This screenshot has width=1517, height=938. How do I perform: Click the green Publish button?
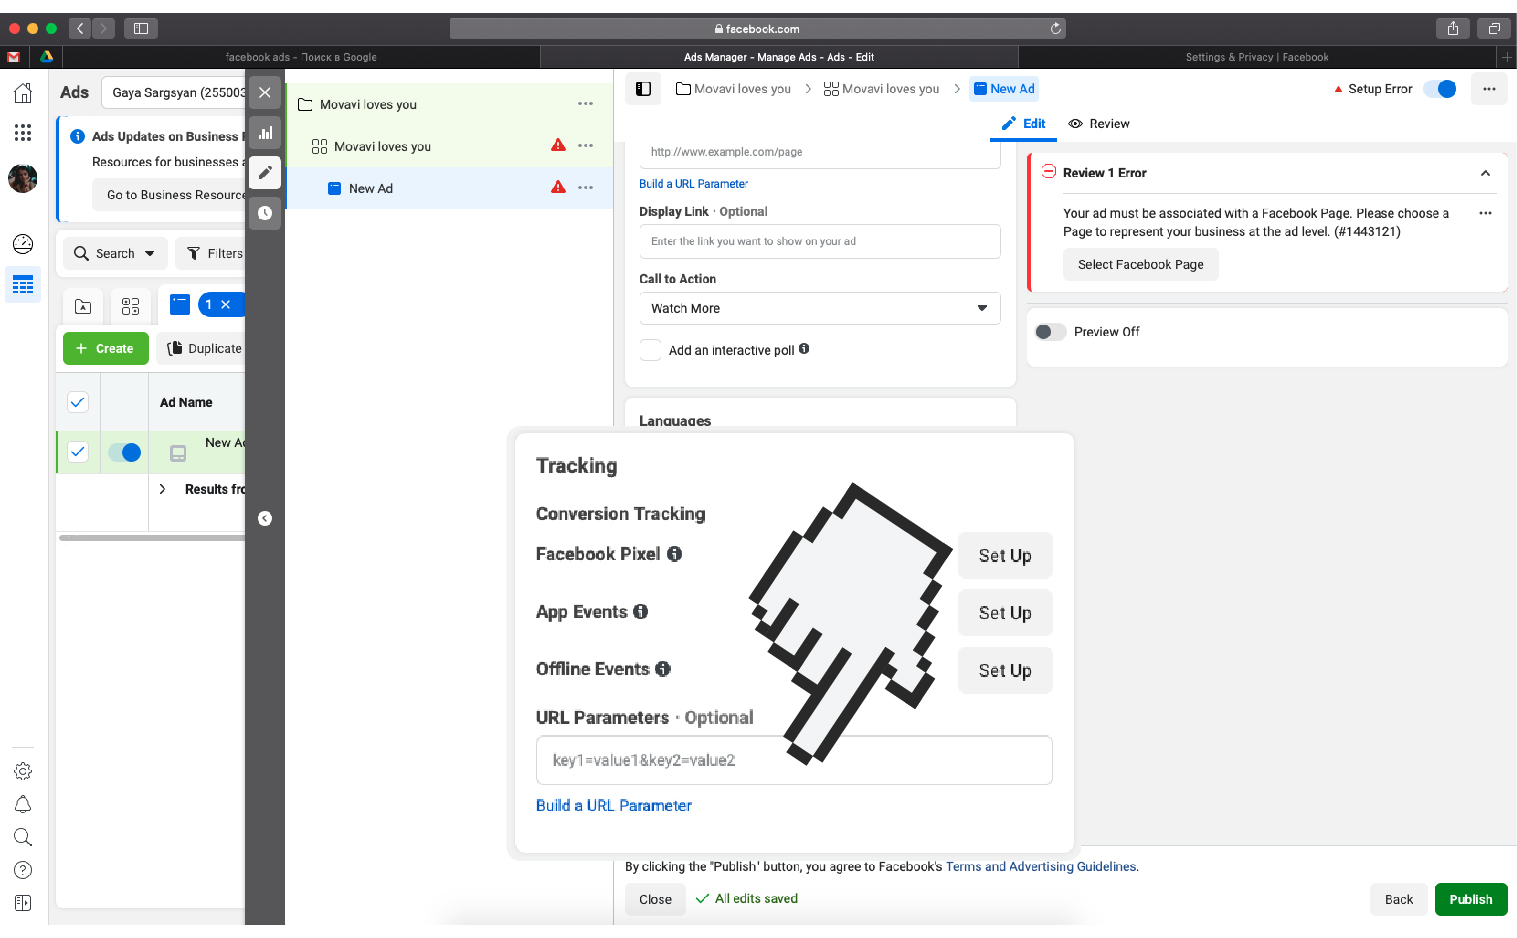coord(1471,899)
